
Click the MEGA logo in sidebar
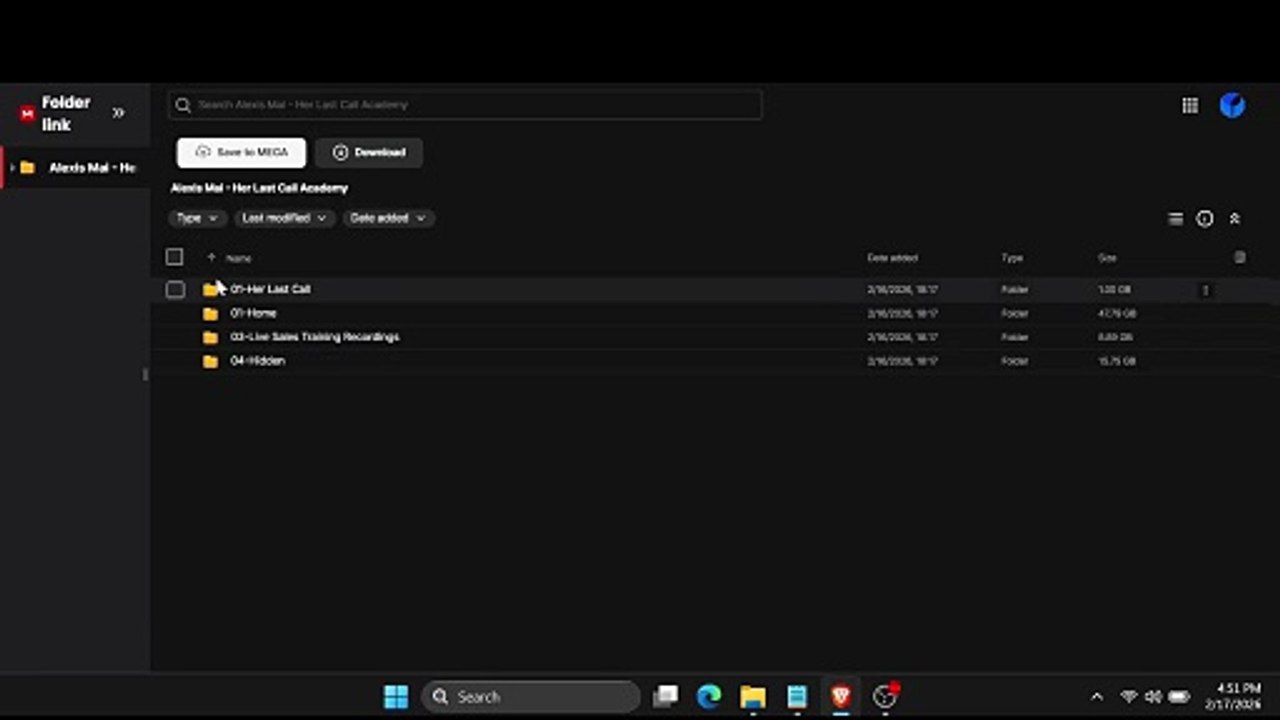(27, 114)
